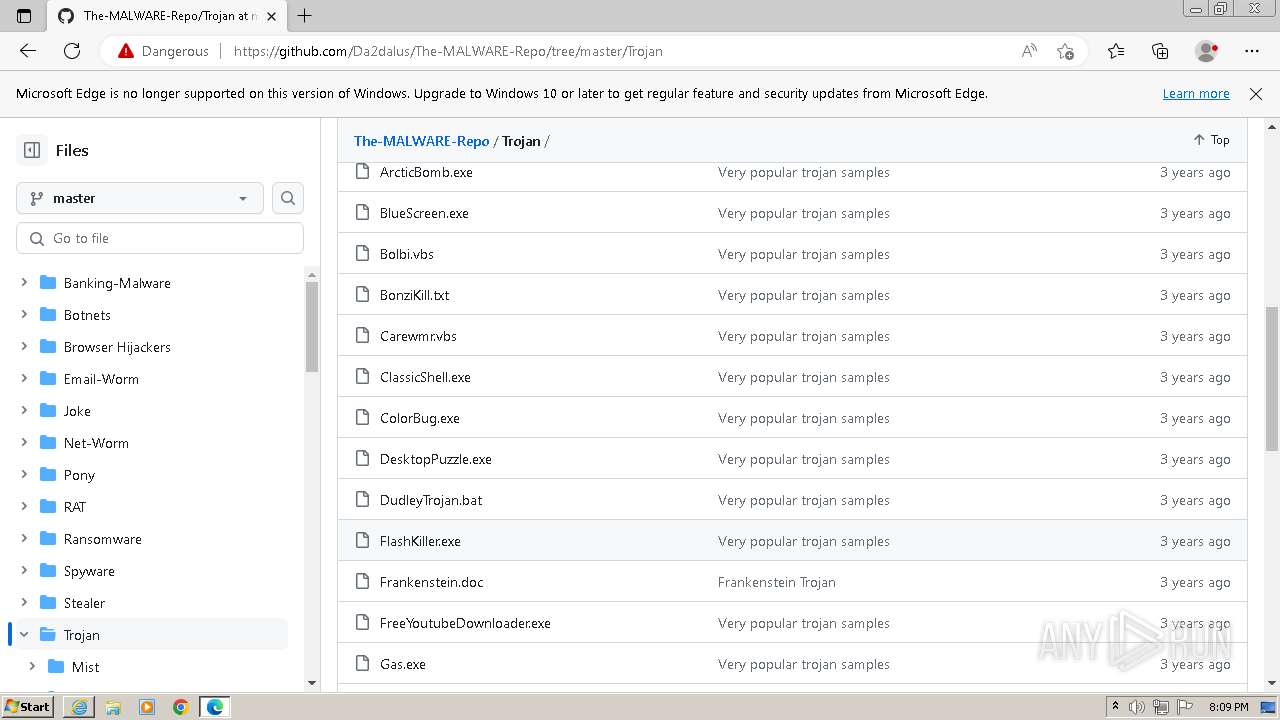Open Gas.exe file
The width and height of the screenshot is (1280, 720).
403,664
